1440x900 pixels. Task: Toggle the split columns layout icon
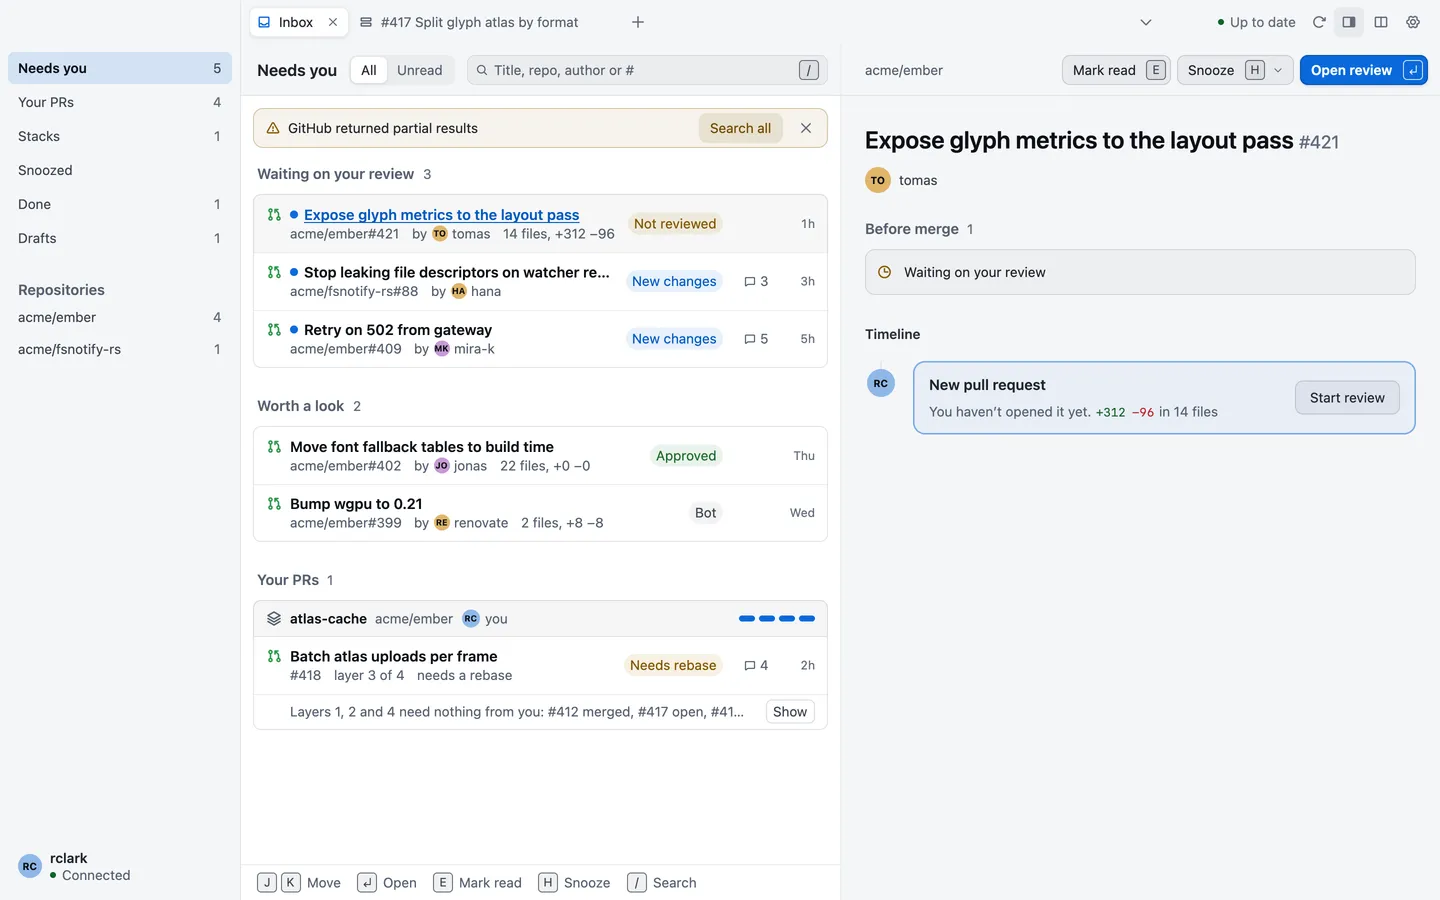1381,22
